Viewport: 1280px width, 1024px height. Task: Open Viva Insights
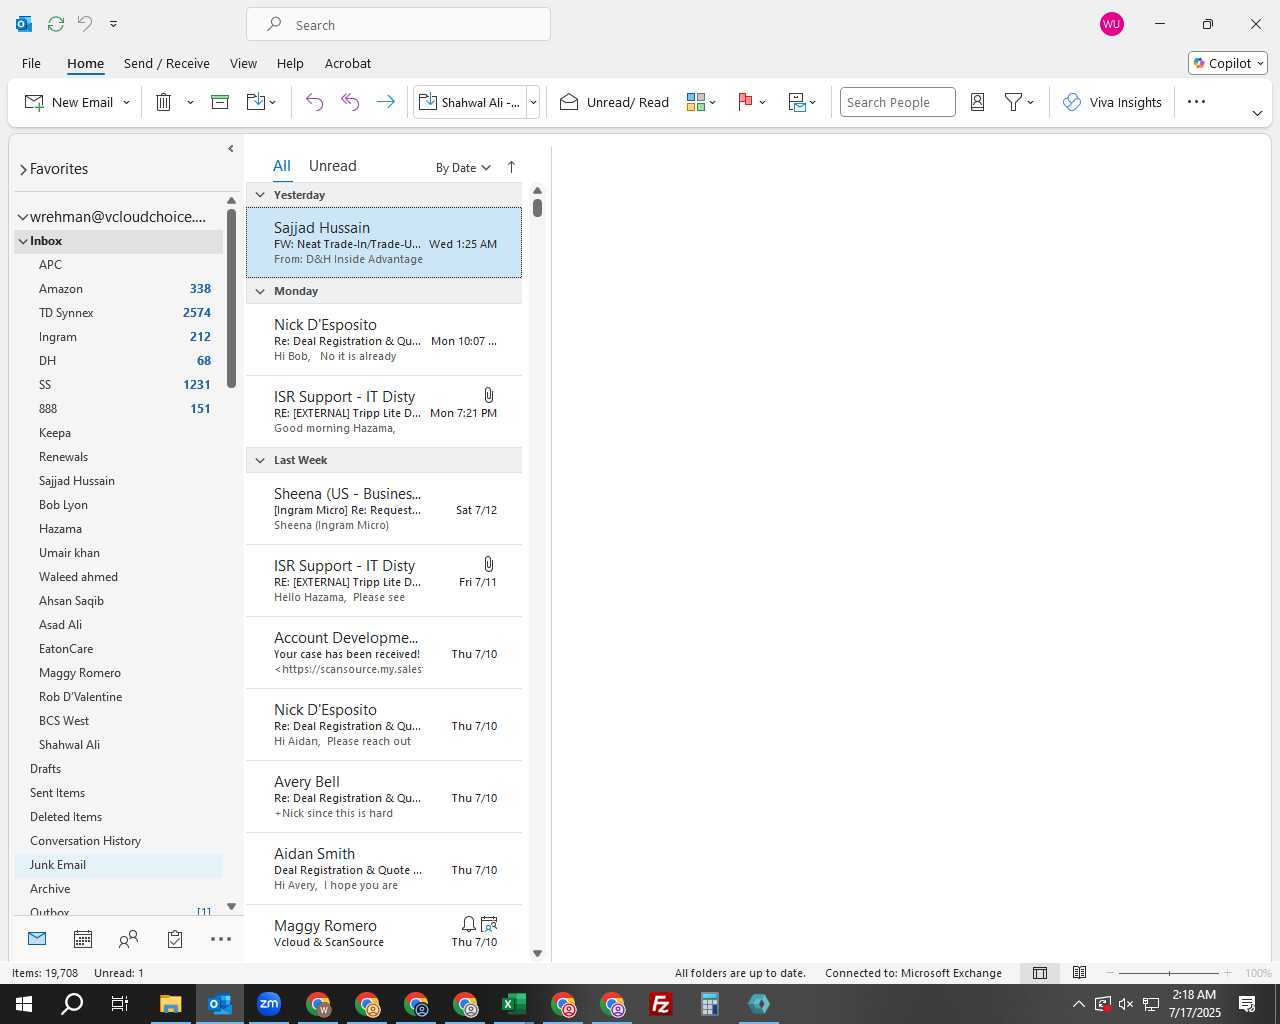tap(1112, 102)
